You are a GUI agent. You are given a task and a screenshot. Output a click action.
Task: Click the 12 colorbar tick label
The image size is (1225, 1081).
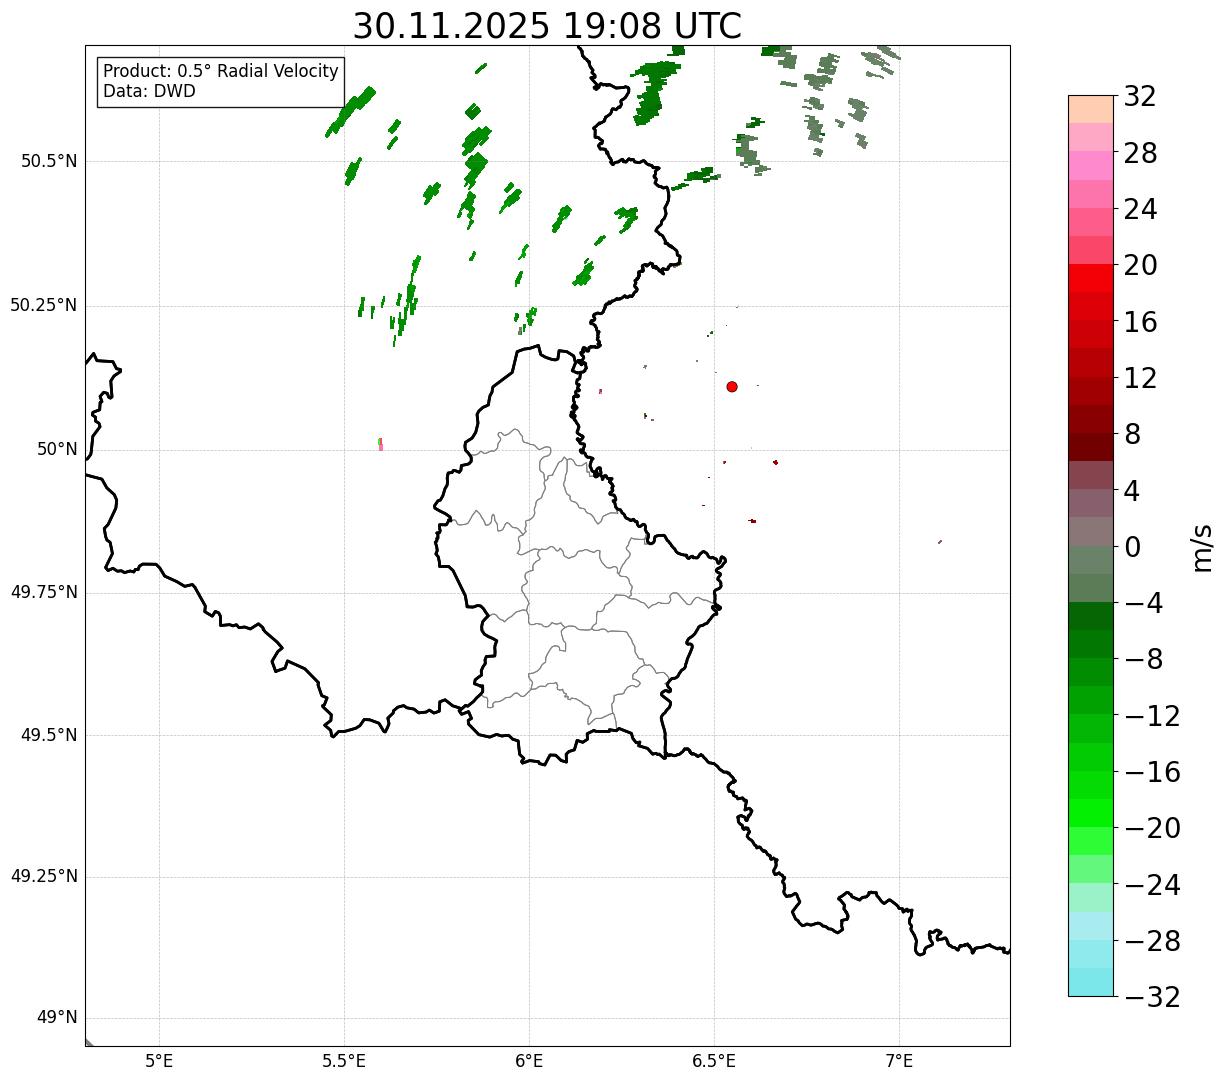(1140, 378)
